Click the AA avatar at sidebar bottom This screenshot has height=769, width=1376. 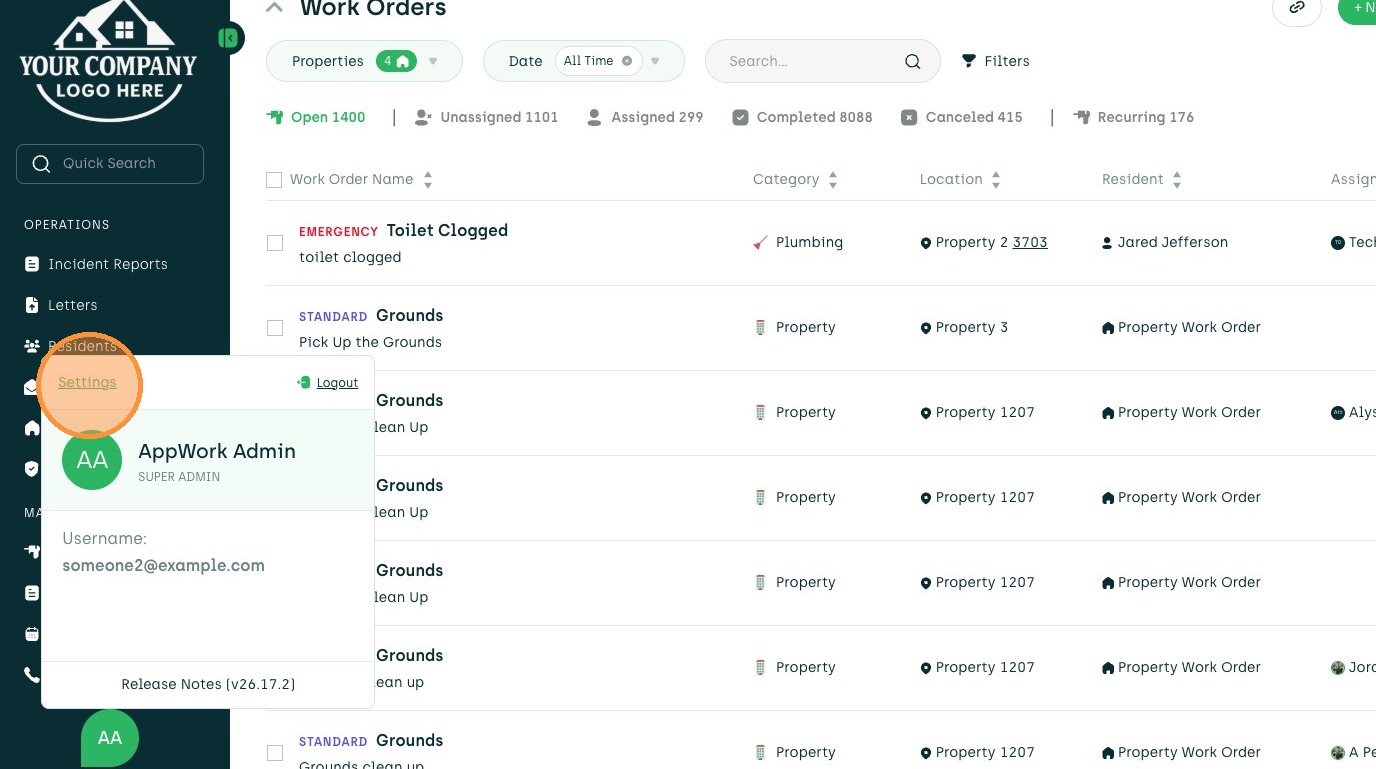pos(110,738)
